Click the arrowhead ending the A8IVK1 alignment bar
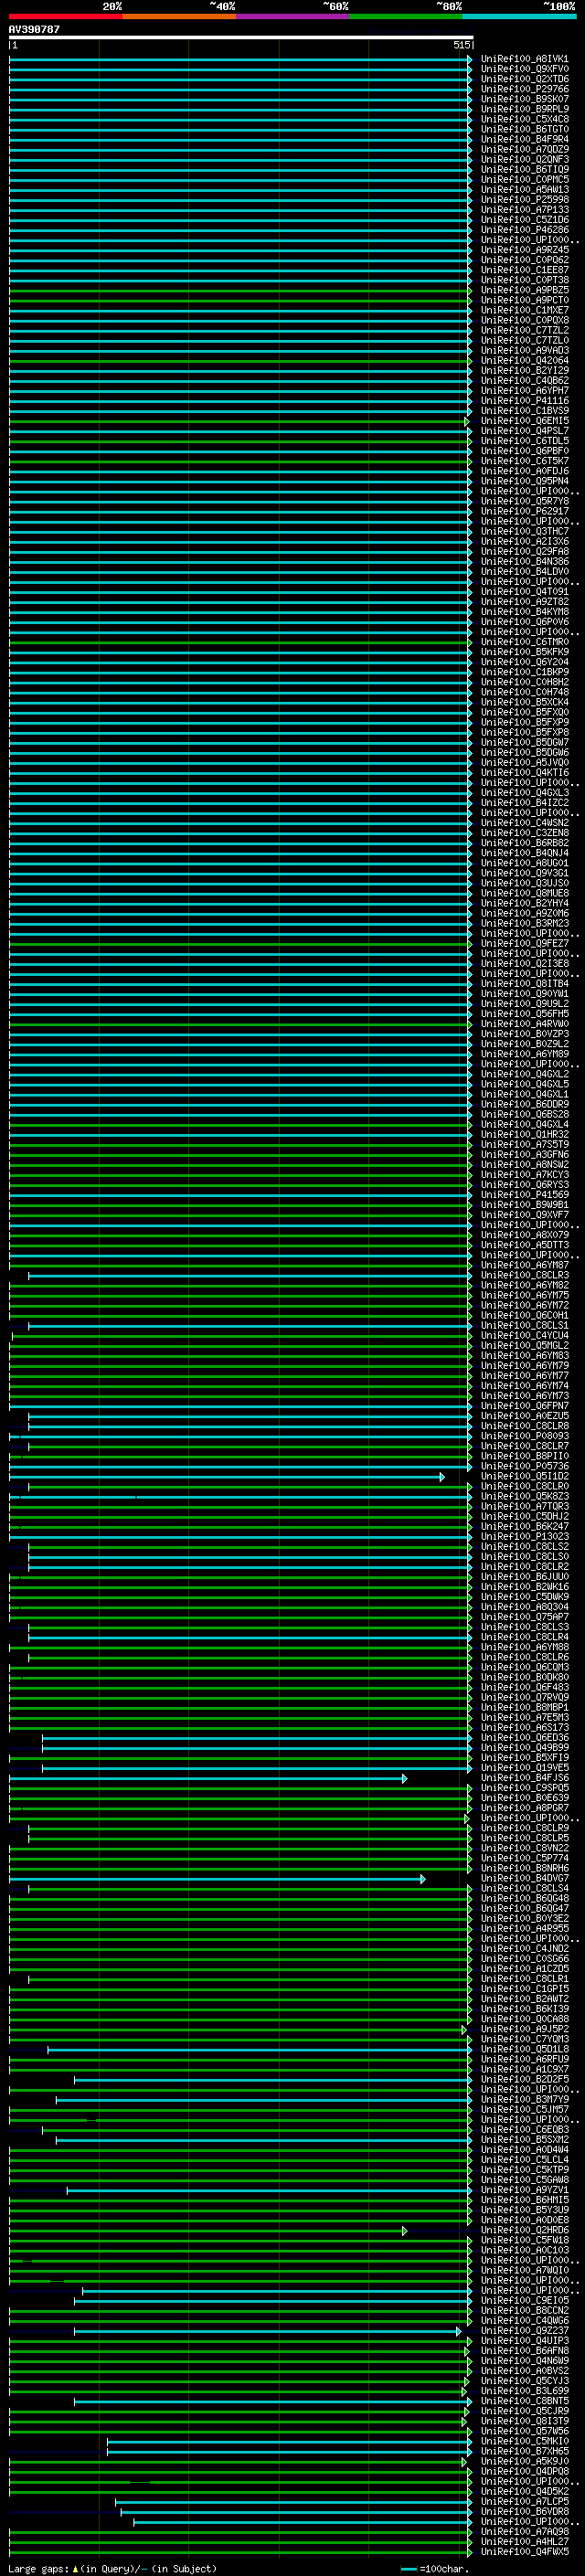Image resolution: width=585 pixels, height=2576 pixels. 469,59
